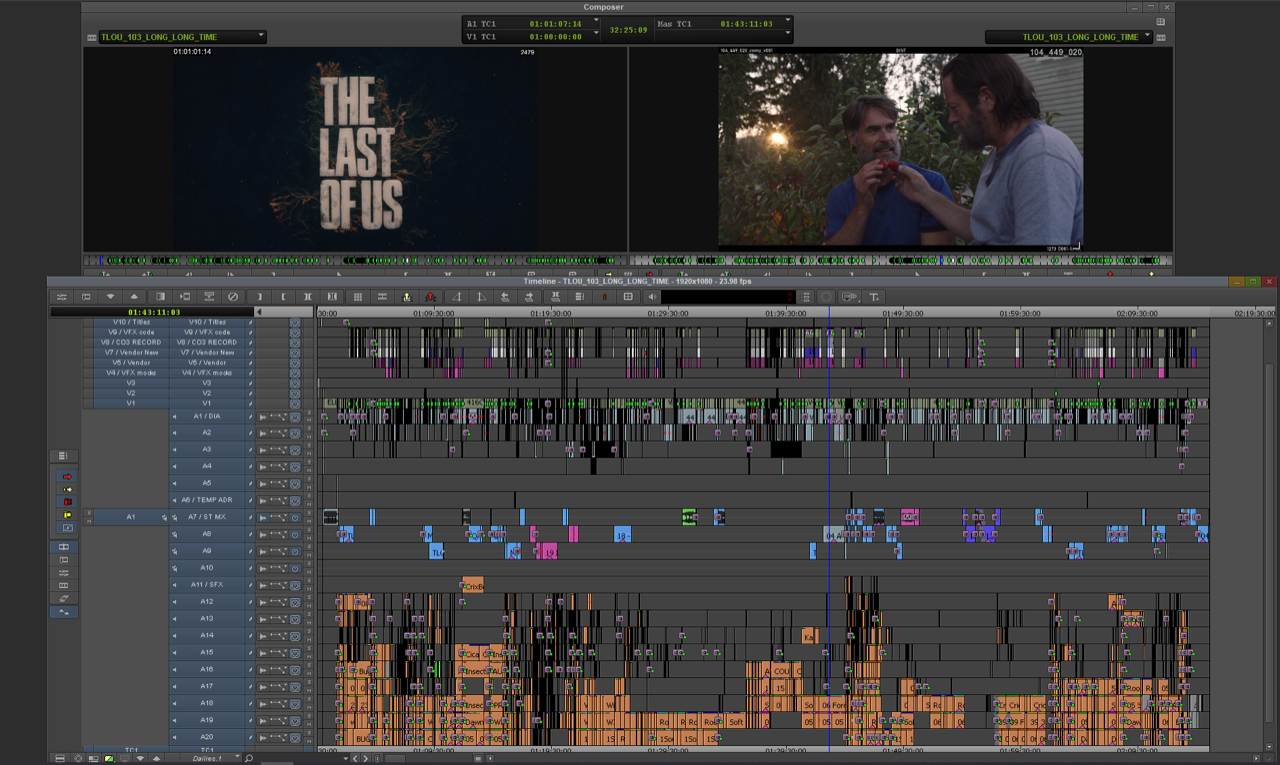Viewport: 1280px width, 765px height.
Task: Click the Composer grid icon at top right
Action: point(1160,21)
